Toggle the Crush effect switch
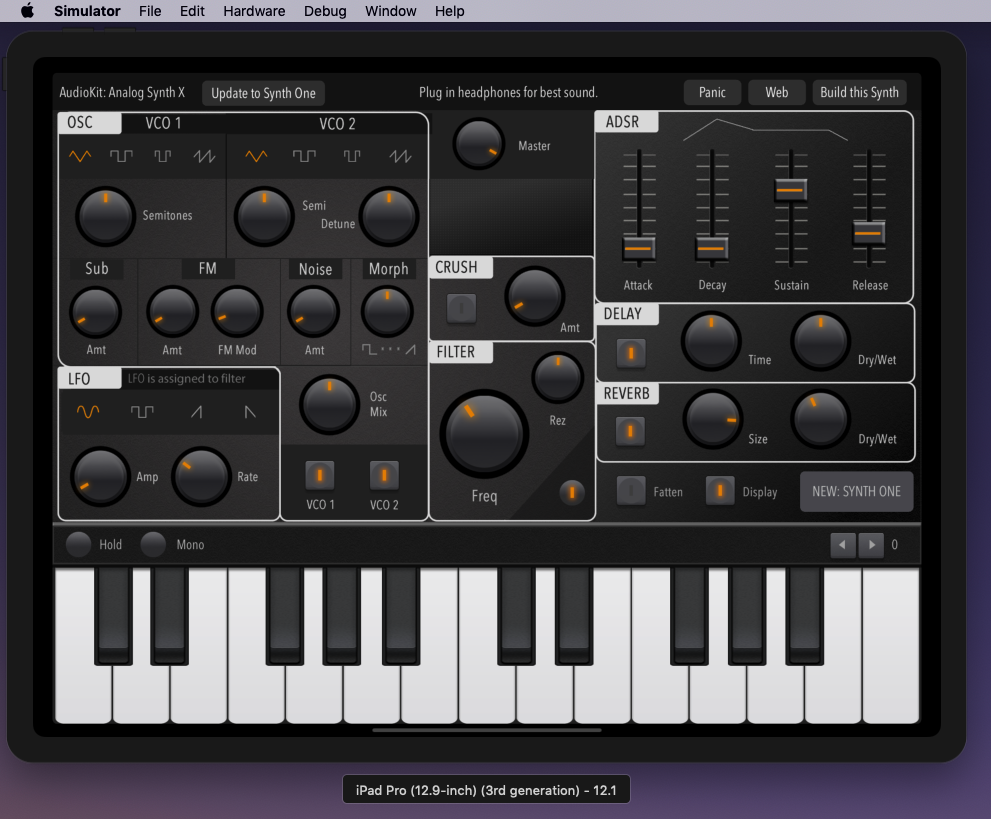The height and width of the screenshot is (819, 991). point(461,308)
